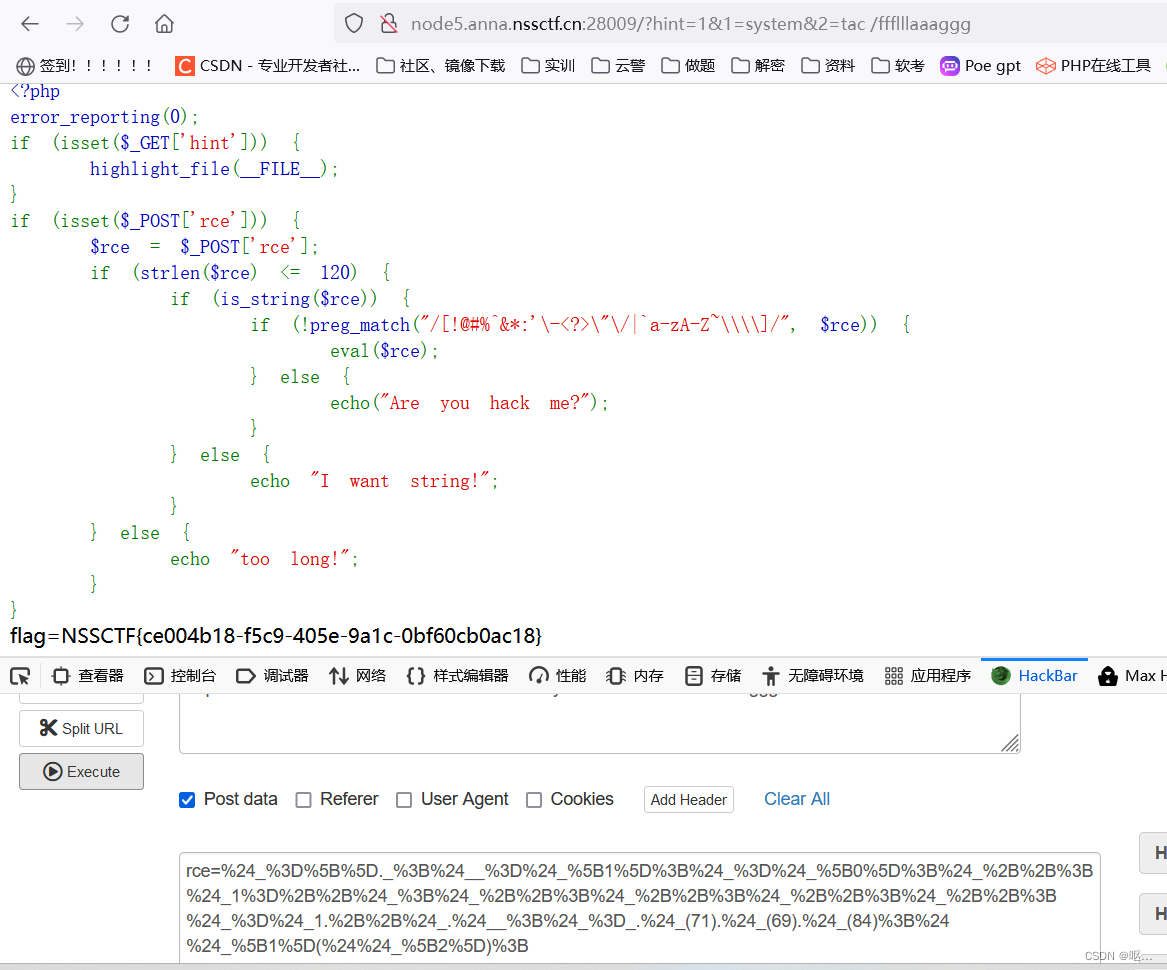Enable the Cookies checkbox
This screenshot has height=970, width=1167.
tap(534, 800)
